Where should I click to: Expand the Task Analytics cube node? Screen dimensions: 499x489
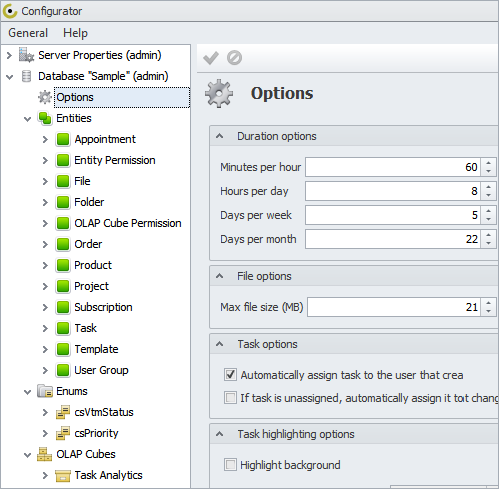[x=45, y=476]
